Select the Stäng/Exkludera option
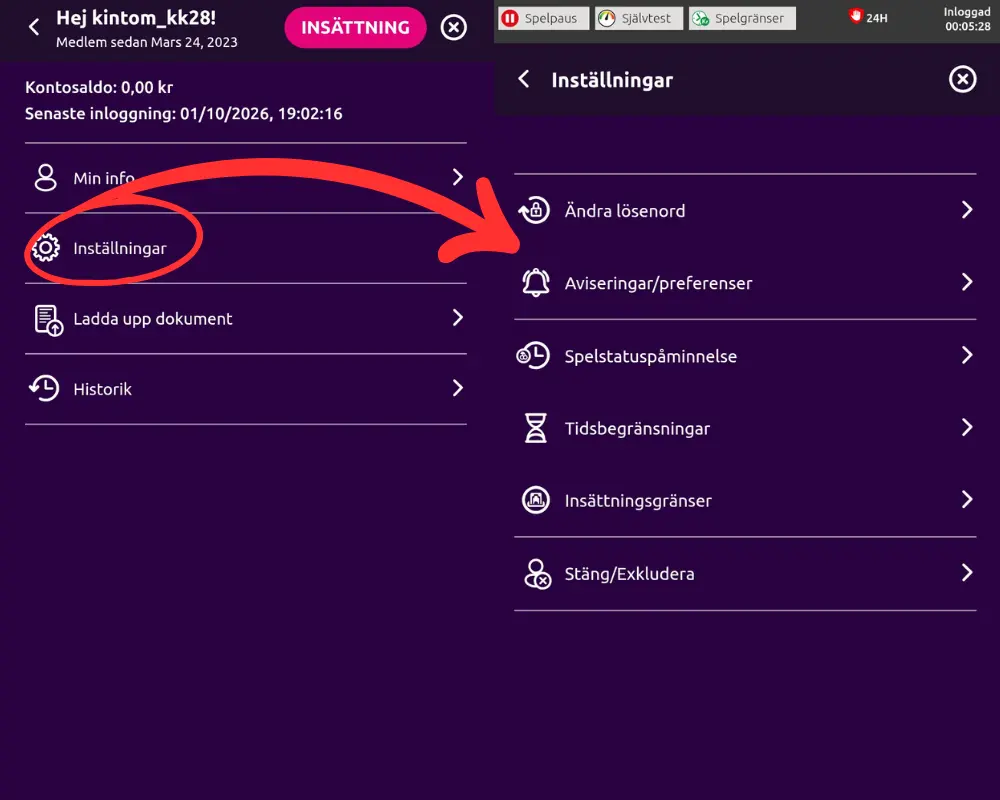 745,574
